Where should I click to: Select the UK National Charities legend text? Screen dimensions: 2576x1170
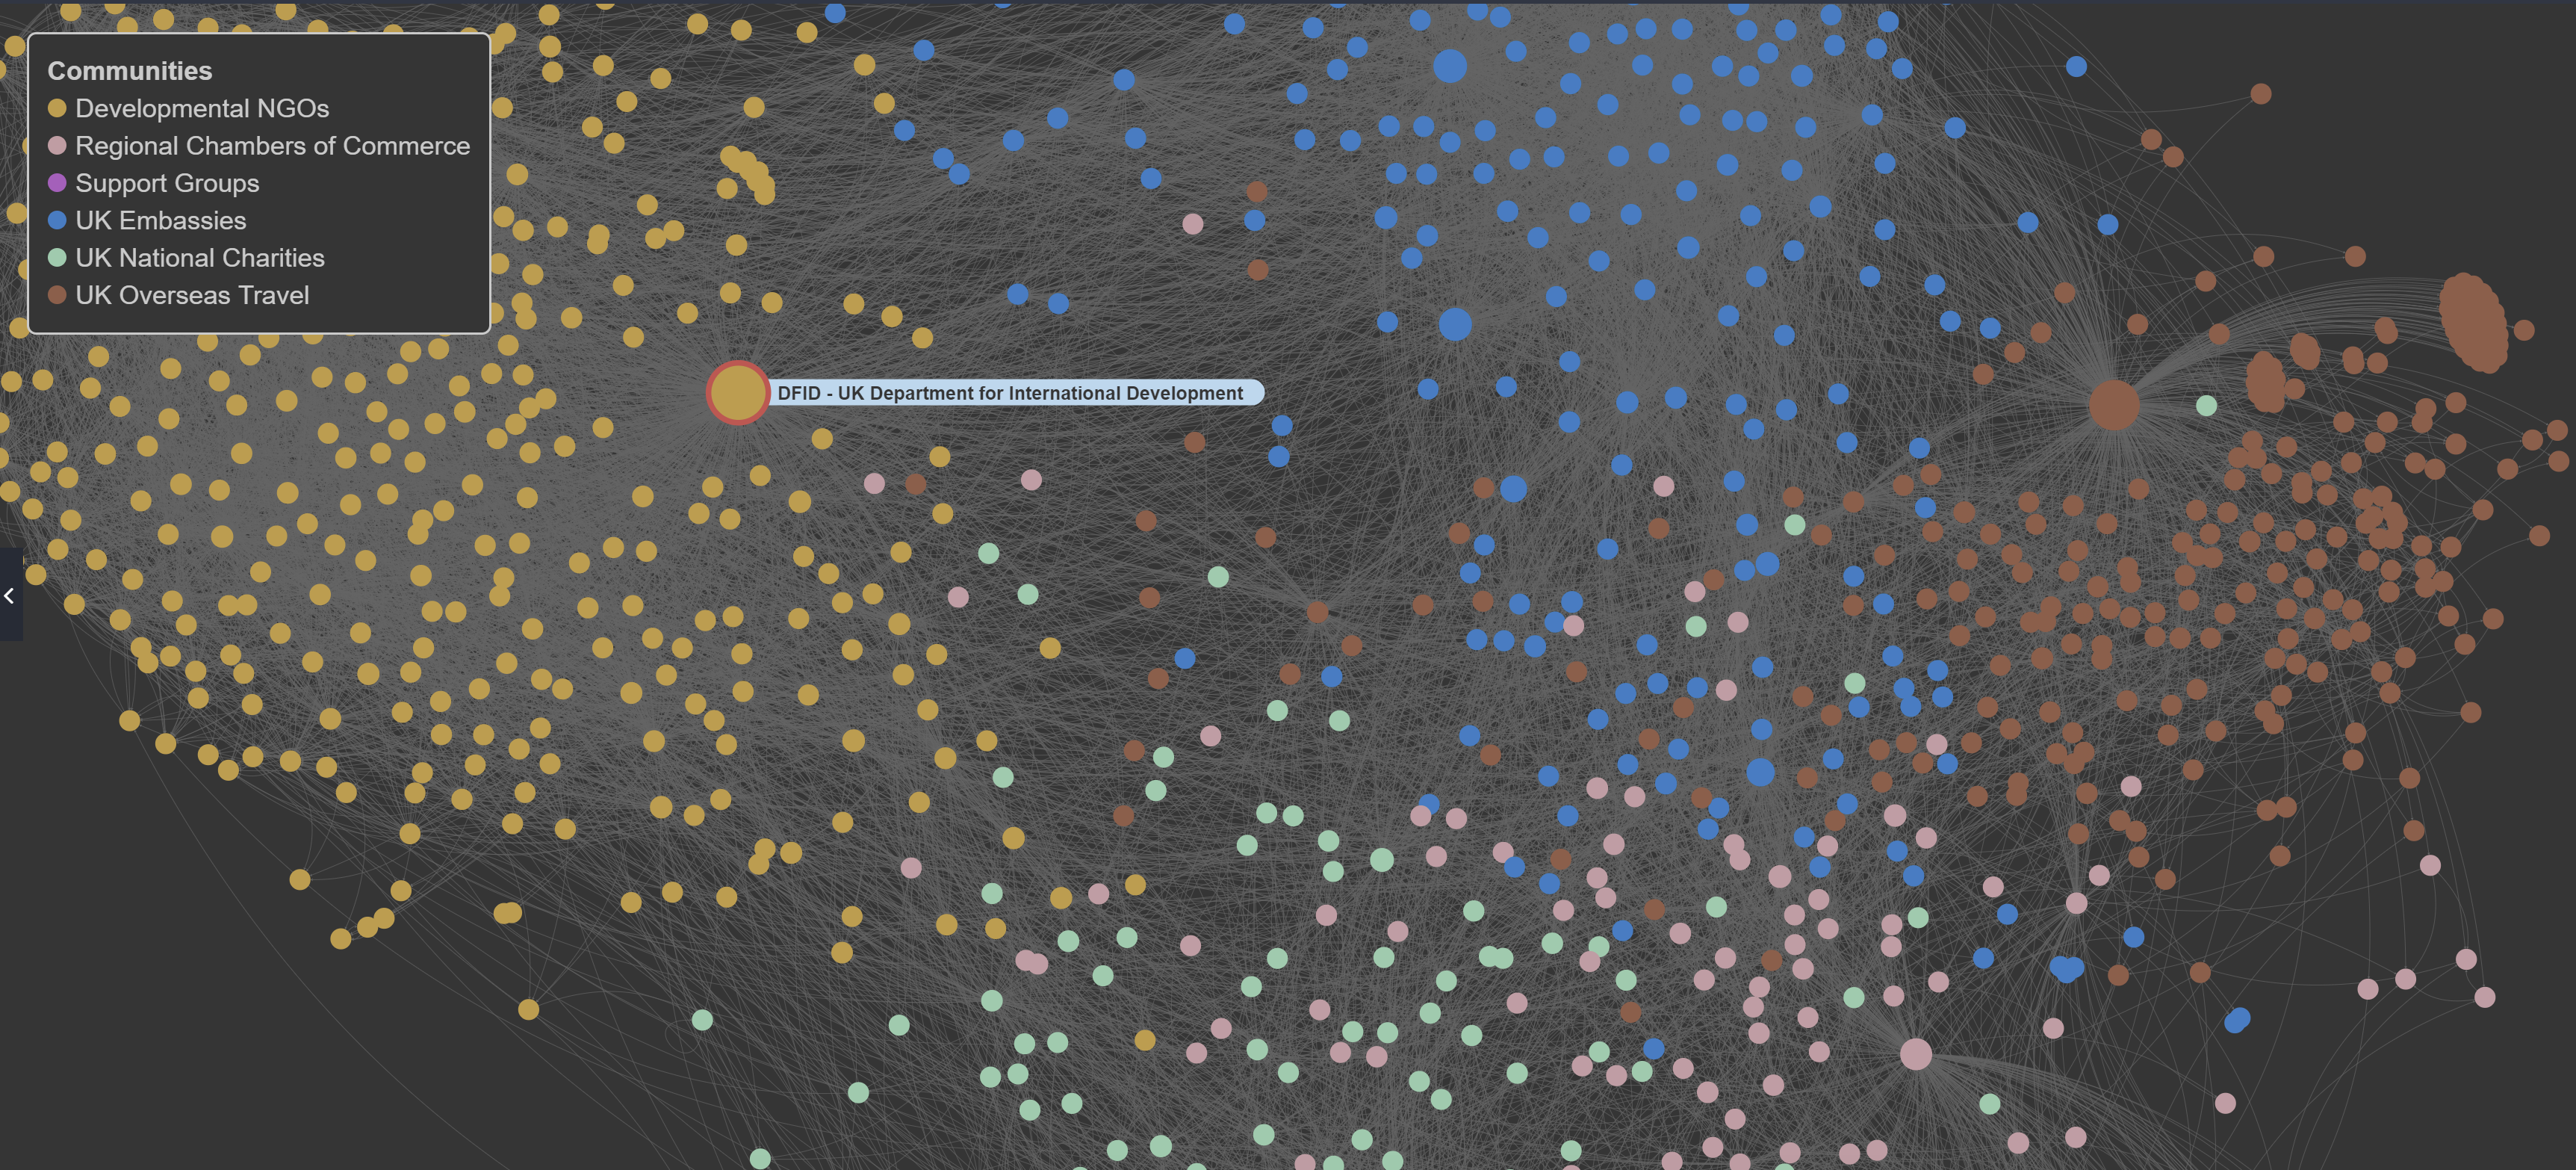(200, 258)
